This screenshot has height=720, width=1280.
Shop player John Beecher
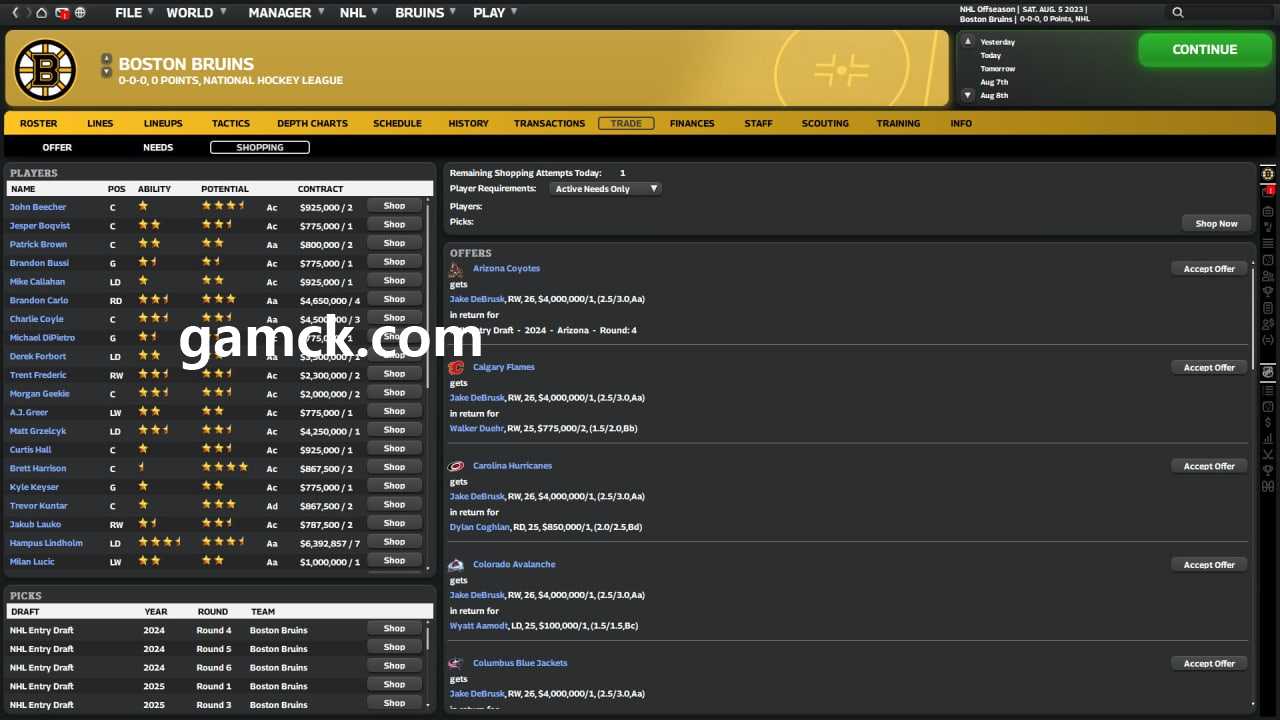[394, 206]
